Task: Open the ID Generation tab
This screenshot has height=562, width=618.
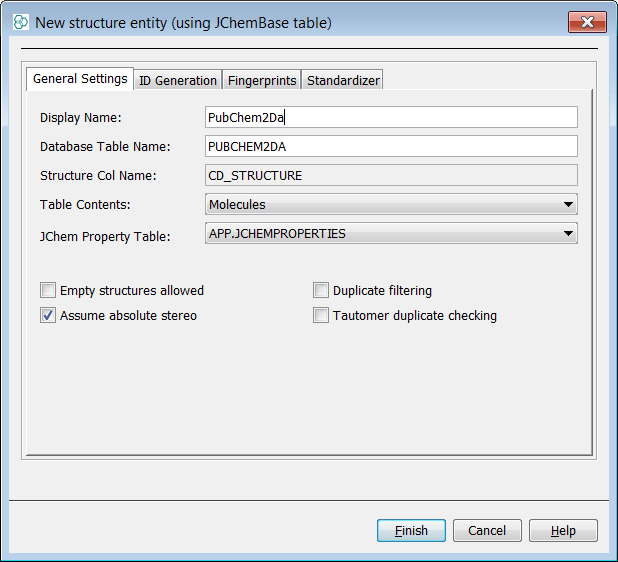Action: coord(177,80)
